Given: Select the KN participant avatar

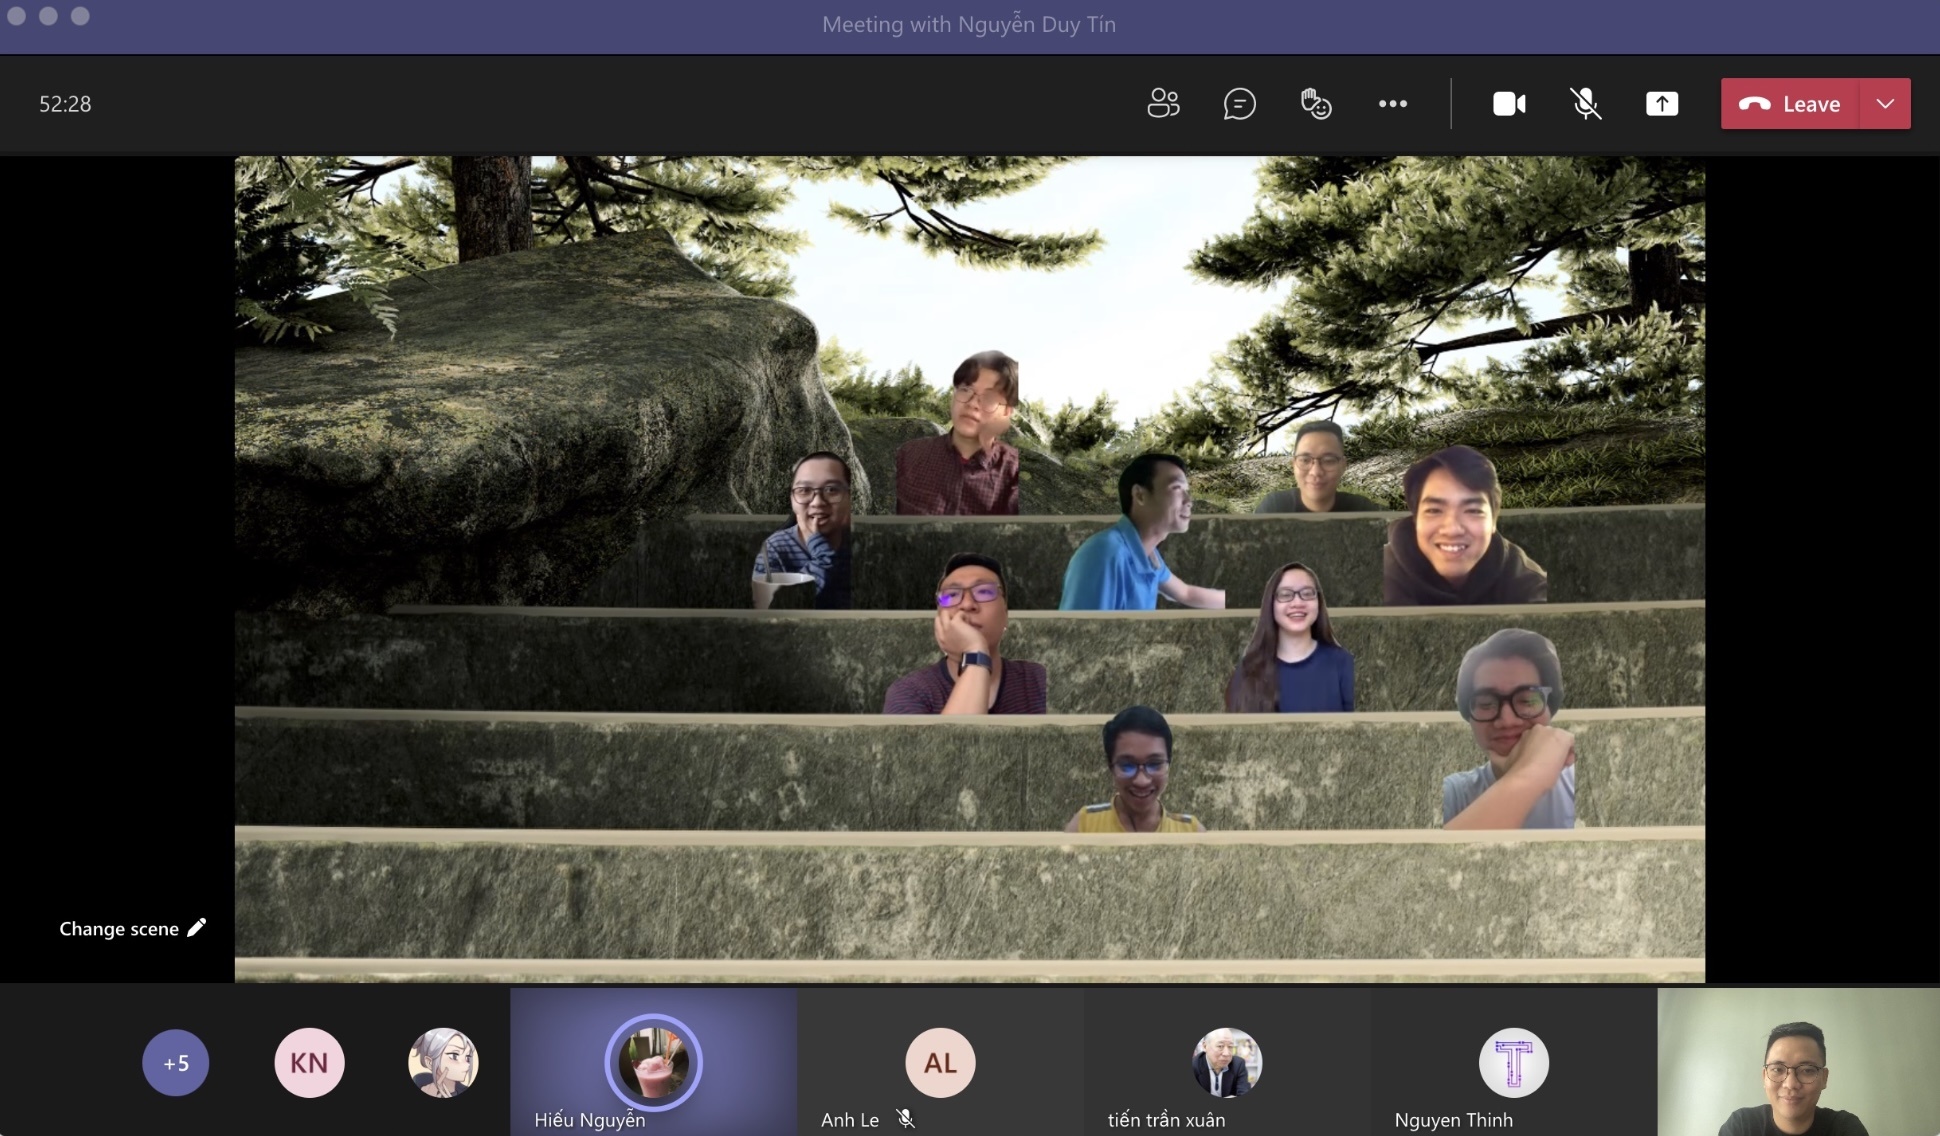Looking at the screenshot, I should [x=308, y=1062].
